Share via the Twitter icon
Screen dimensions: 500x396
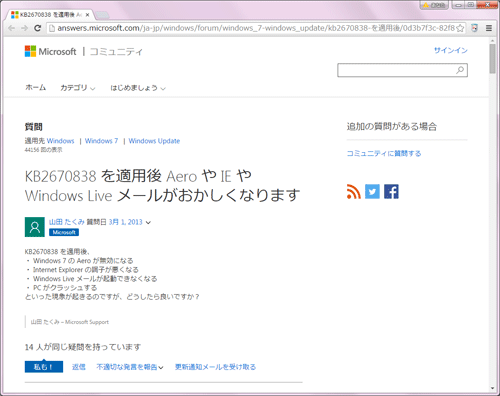click(372, 191)
